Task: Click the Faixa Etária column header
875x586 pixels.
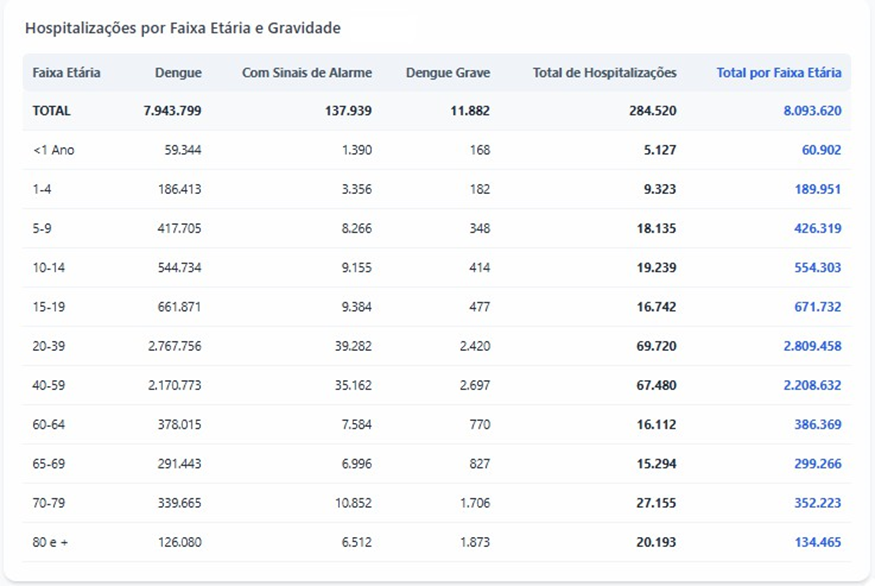Action: point(66,73)
